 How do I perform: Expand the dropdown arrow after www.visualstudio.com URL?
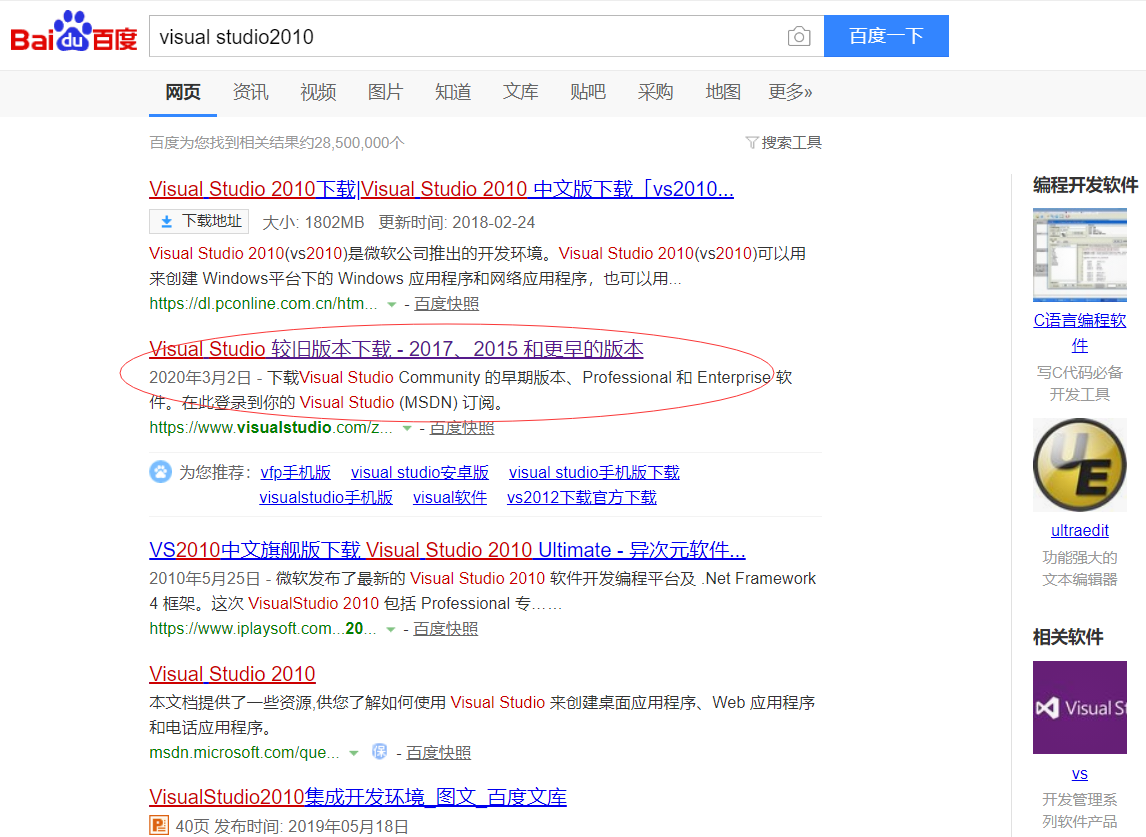407,428
